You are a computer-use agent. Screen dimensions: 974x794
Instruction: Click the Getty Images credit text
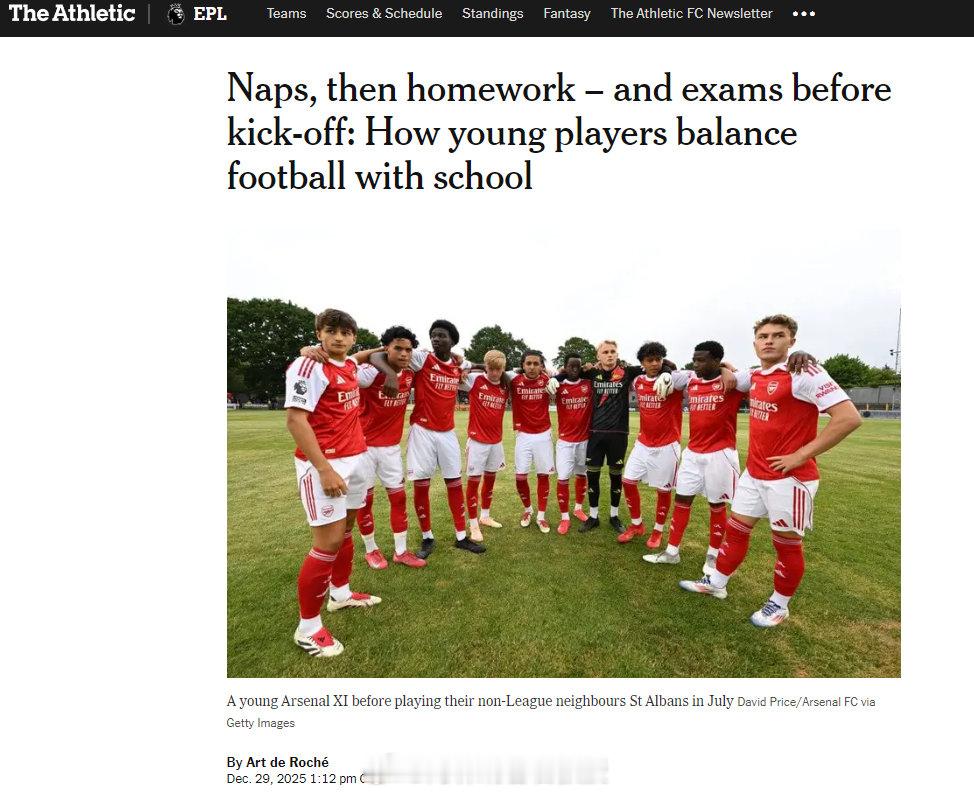point(260,723)
